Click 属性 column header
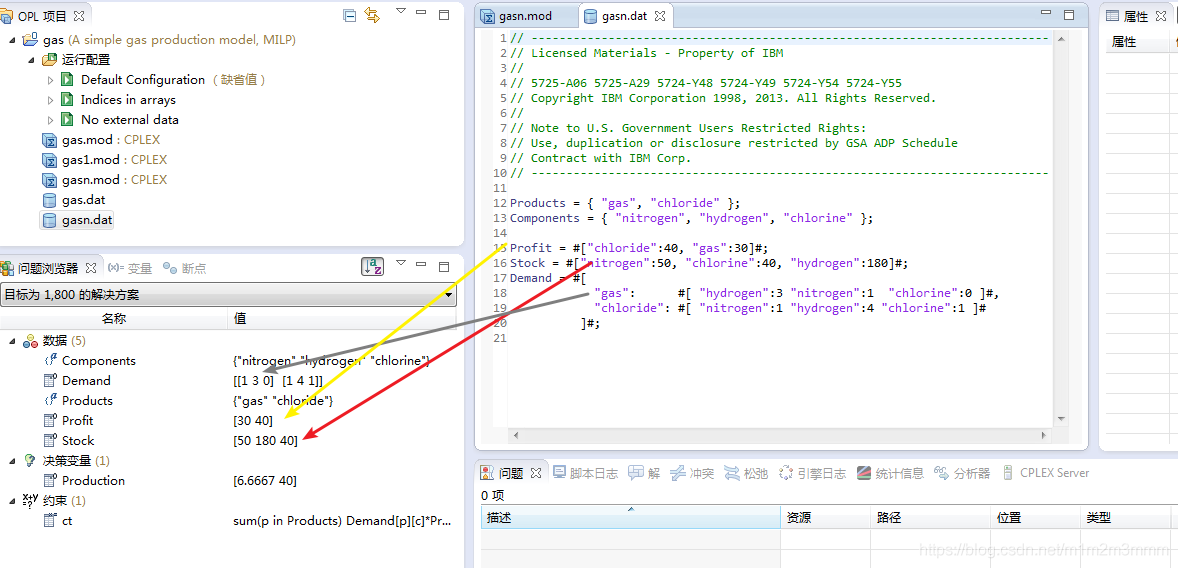The width and height of the screenshot is (1178, 568). click(1124, 42)
